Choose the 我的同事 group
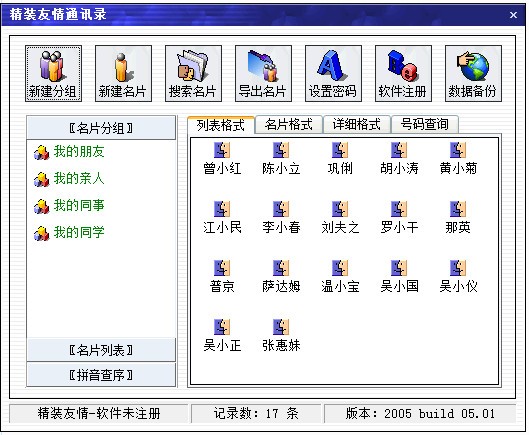 coord(69,206)
